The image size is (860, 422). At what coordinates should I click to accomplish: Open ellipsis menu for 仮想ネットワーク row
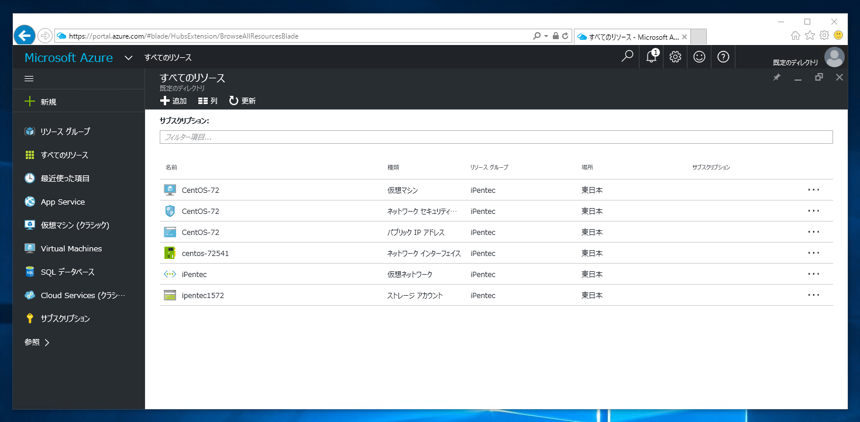pyautogui.click(x=813, y=274)
